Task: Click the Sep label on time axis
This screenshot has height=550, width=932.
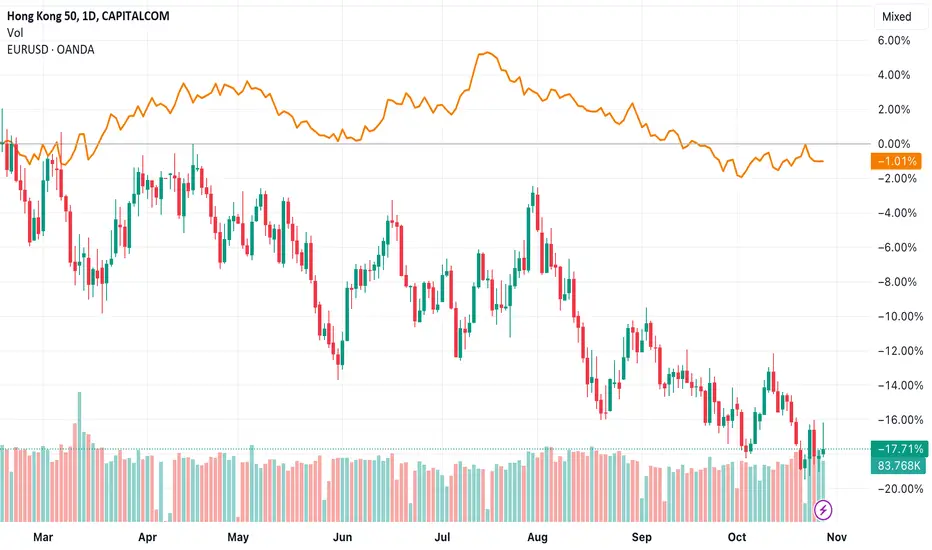Action: (641, 537)
